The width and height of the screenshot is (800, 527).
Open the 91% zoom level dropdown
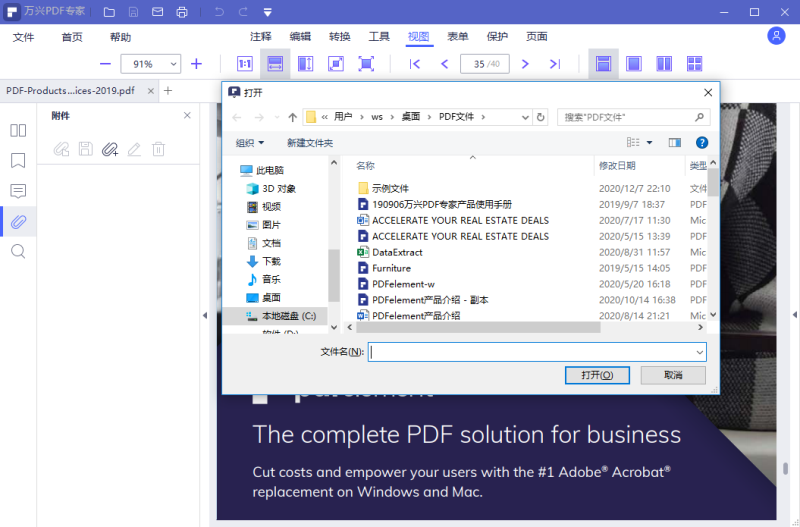pyautogui.click(x=173, y=64)
